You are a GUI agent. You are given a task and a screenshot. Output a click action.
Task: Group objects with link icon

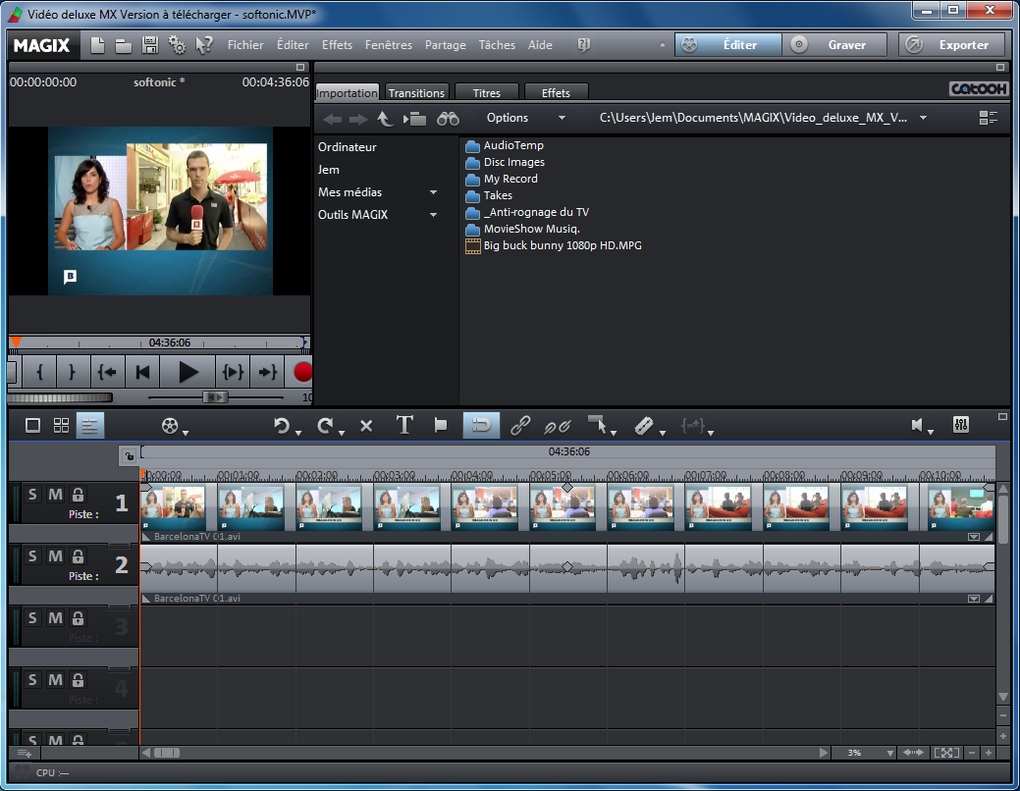click(520, 425)
